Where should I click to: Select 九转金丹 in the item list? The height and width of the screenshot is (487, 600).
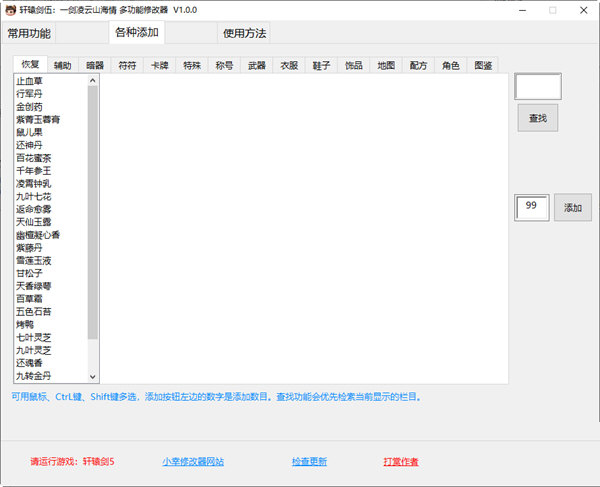click(x=34, y=376)
